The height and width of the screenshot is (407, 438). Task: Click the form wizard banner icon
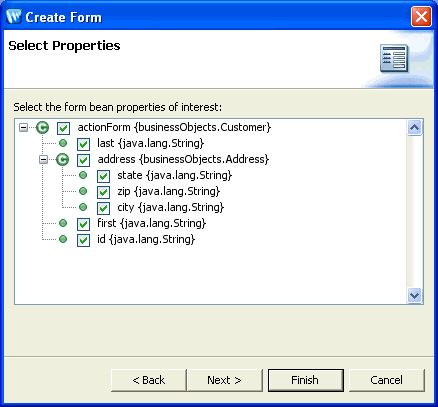tap(394, 59)
